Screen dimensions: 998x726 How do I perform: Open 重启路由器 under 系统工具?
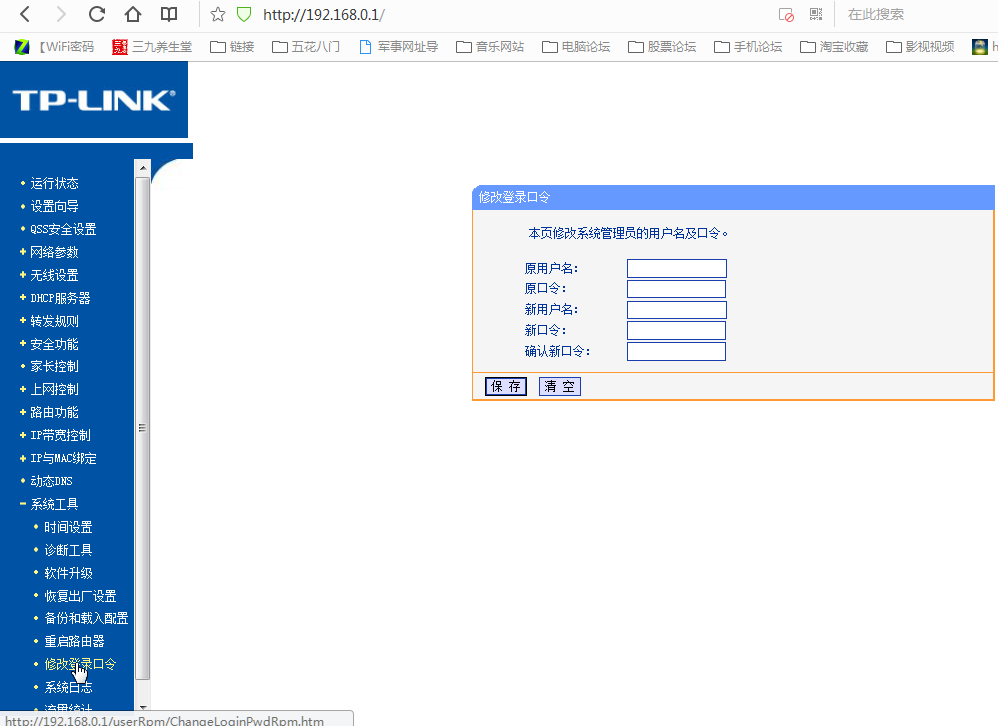[x=74, y=641]
